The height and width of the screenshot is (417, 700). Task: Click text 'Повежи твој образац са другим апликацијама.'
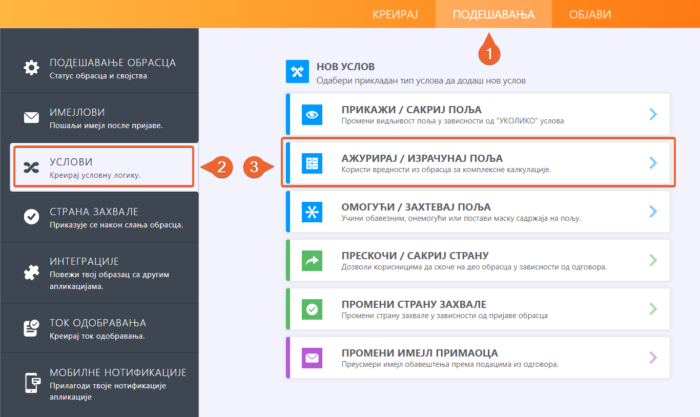[x=109, y=280]
